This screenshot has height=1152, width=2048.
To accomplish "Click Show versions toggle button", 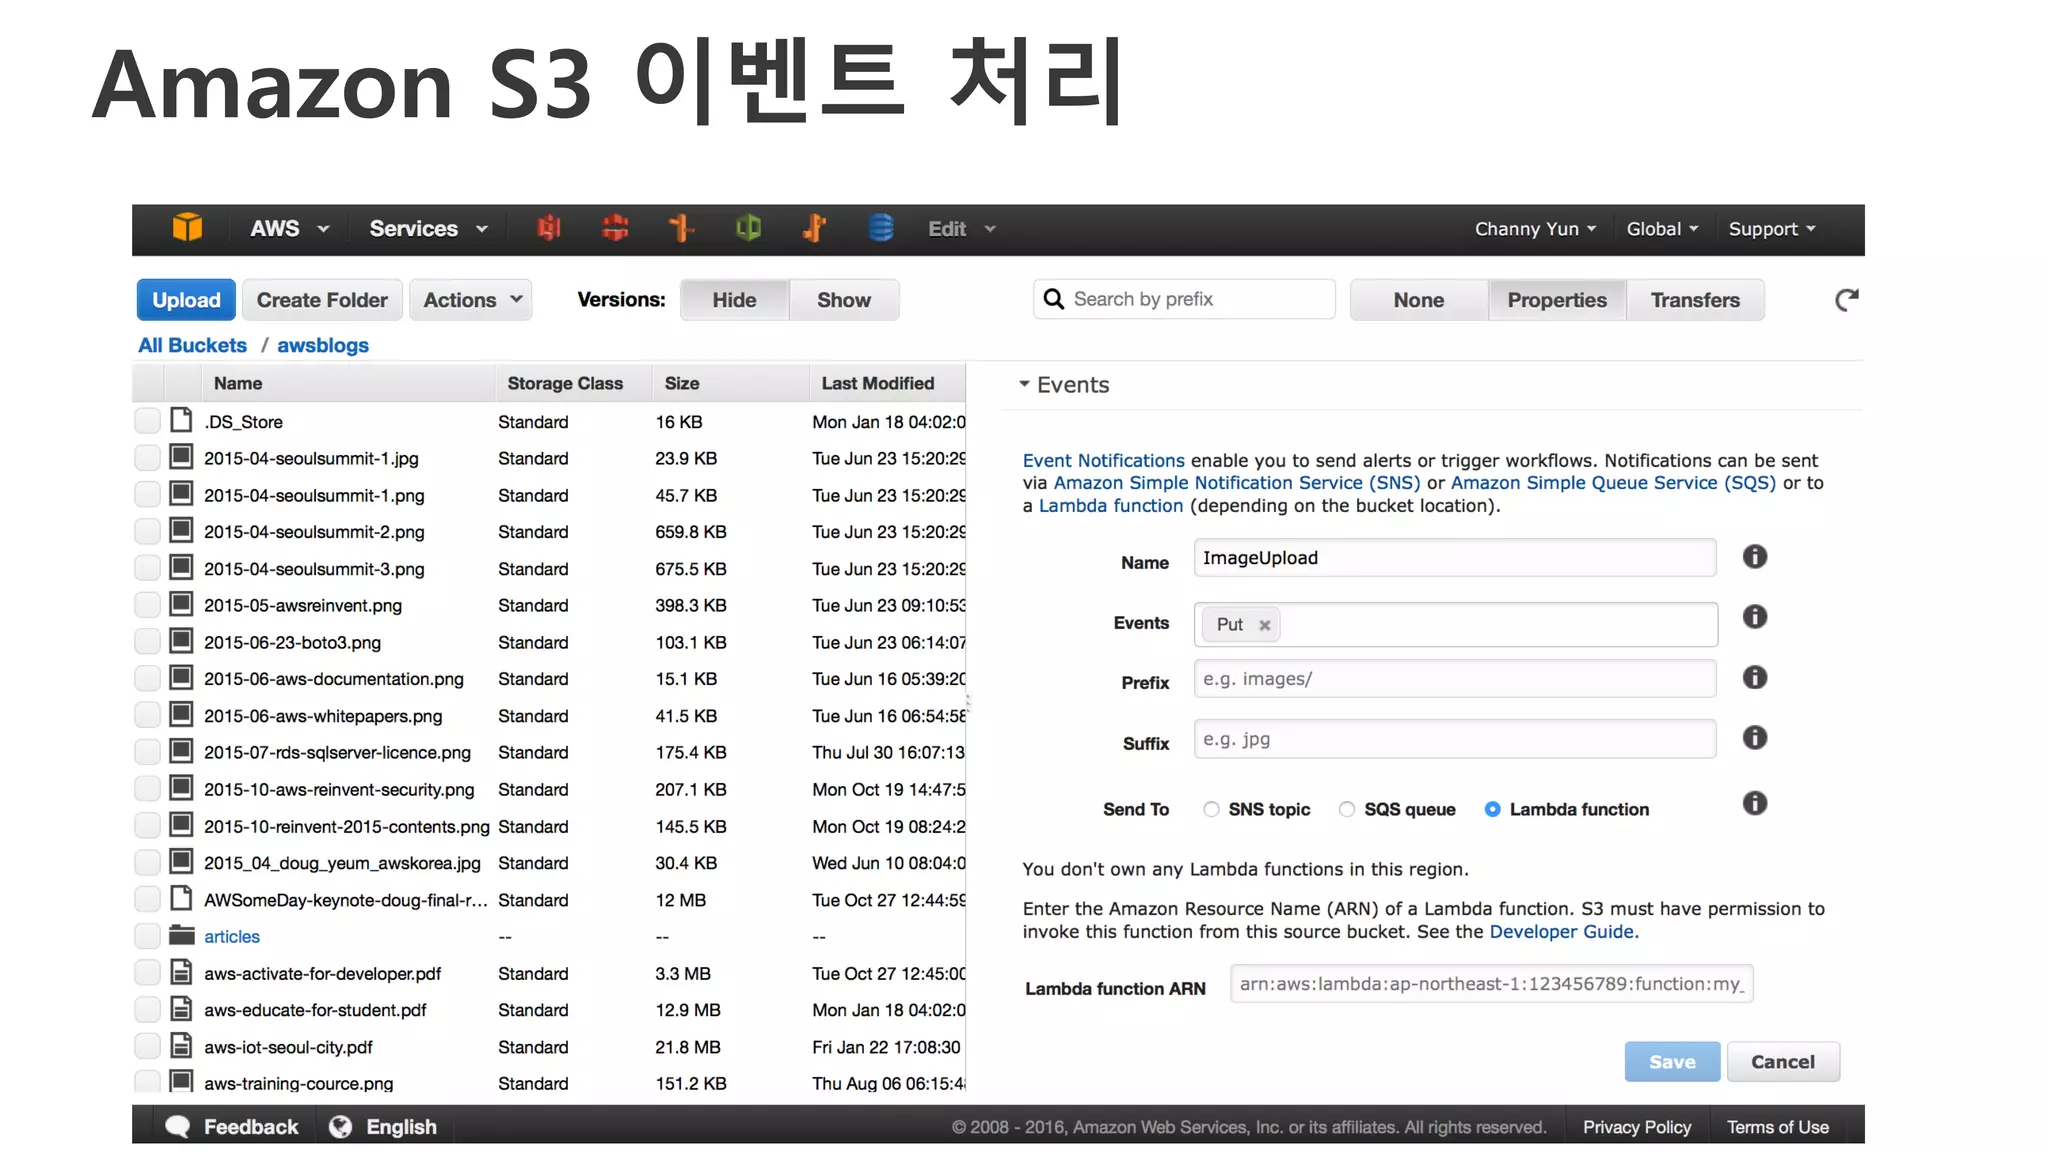I will click(x=843, y=300).
